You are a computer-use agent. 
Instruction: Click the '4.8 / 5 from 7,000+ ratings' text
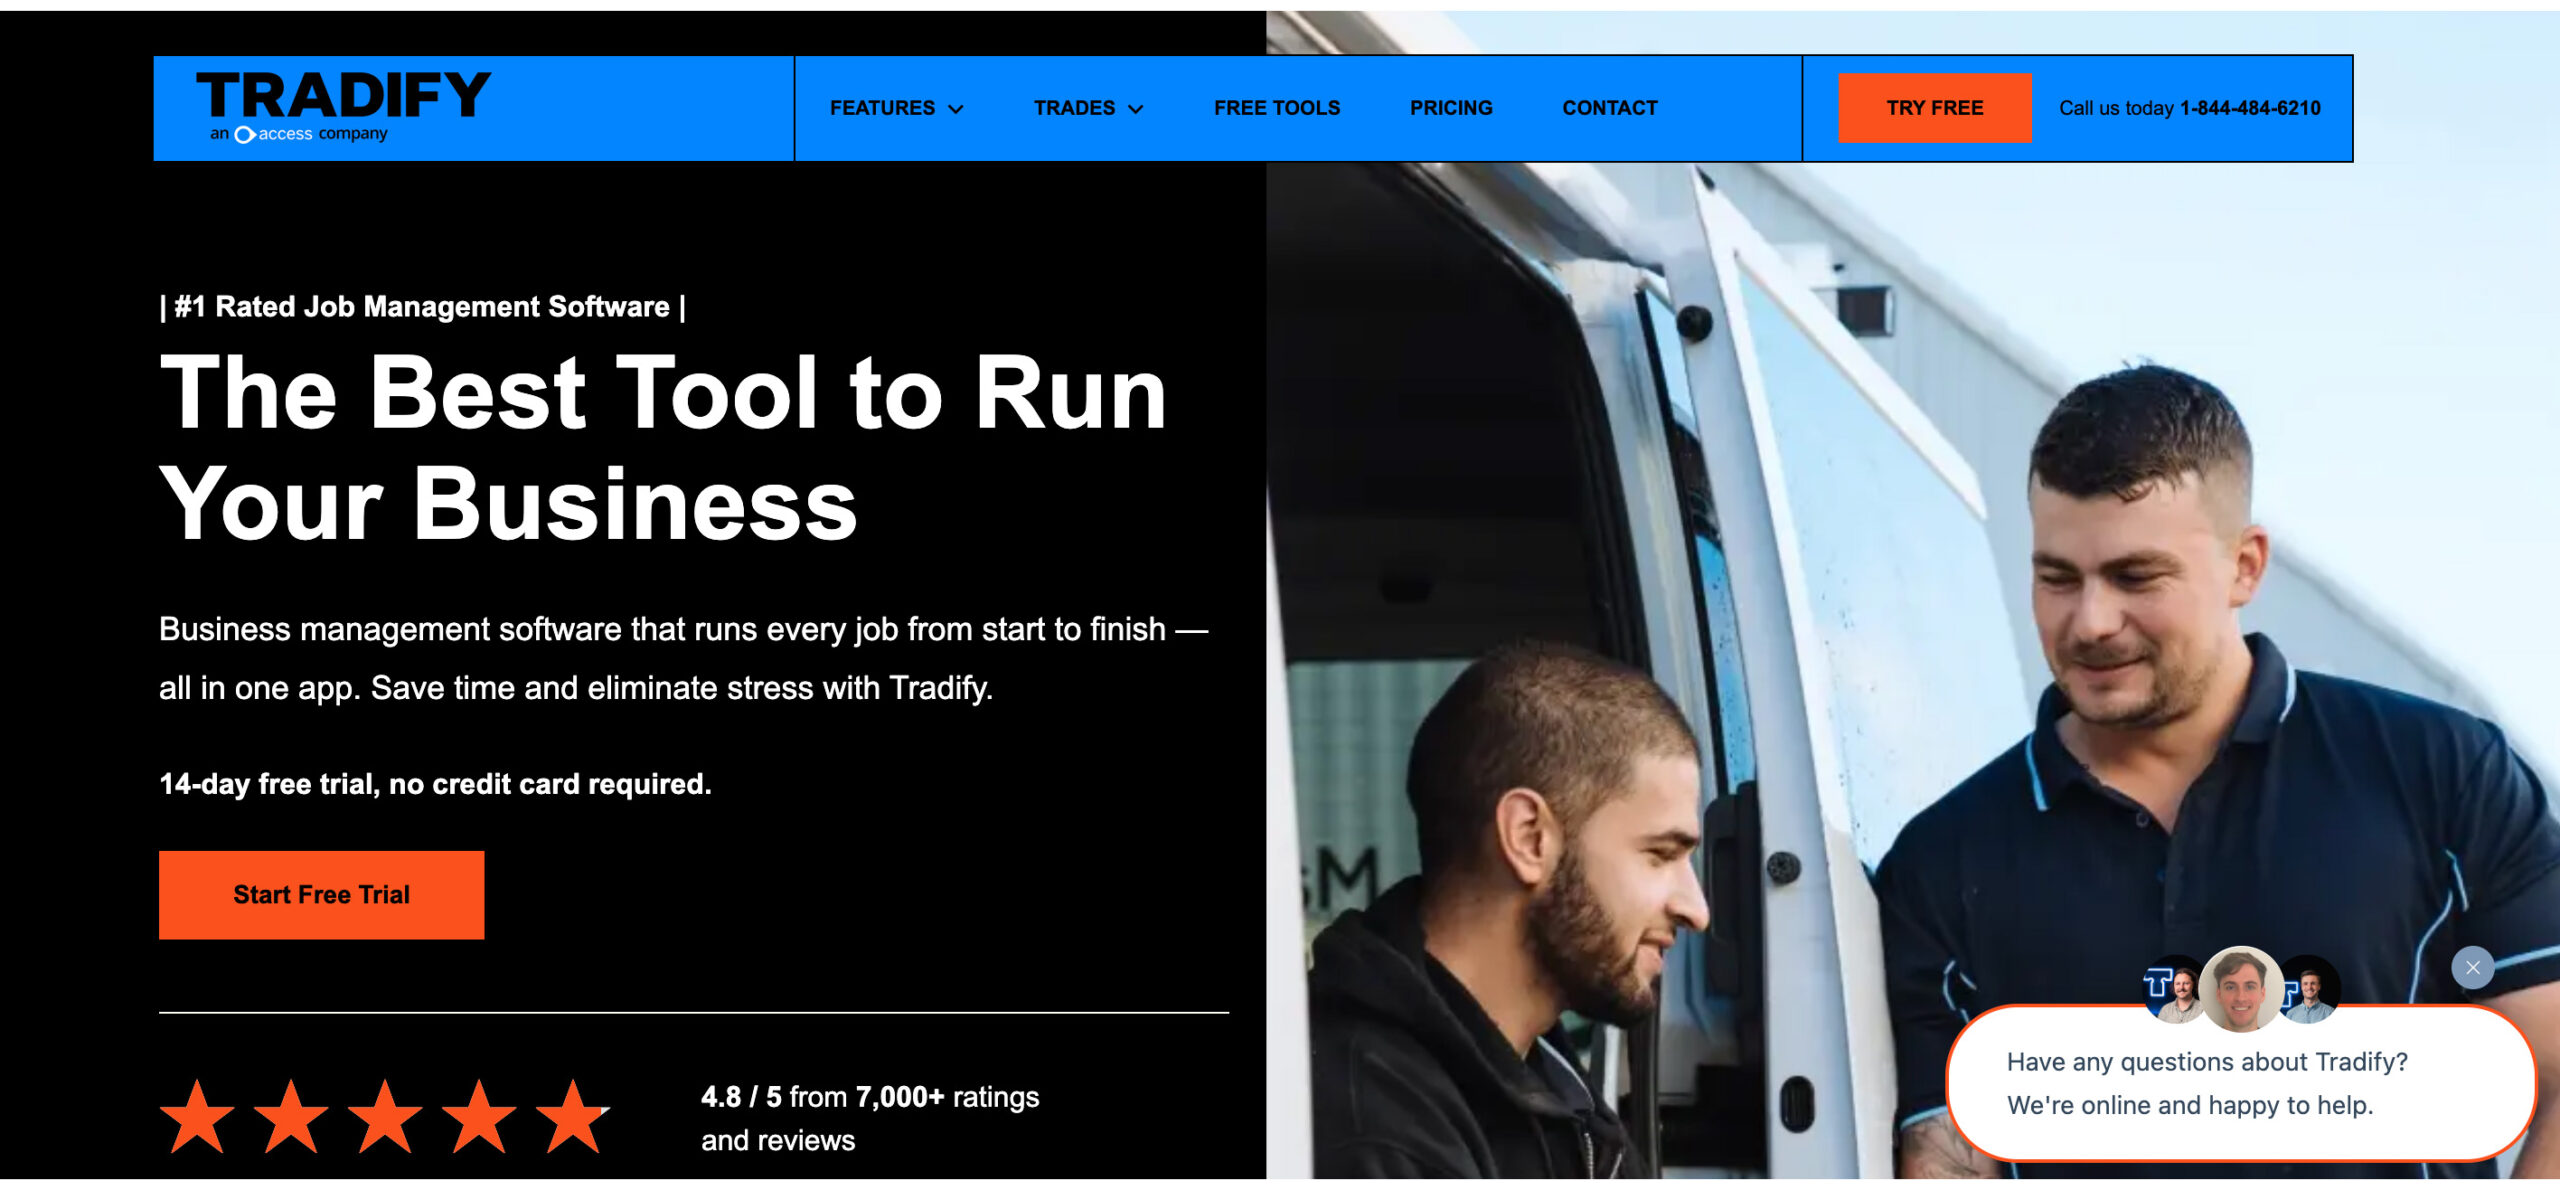click(x=870, y=1097)
